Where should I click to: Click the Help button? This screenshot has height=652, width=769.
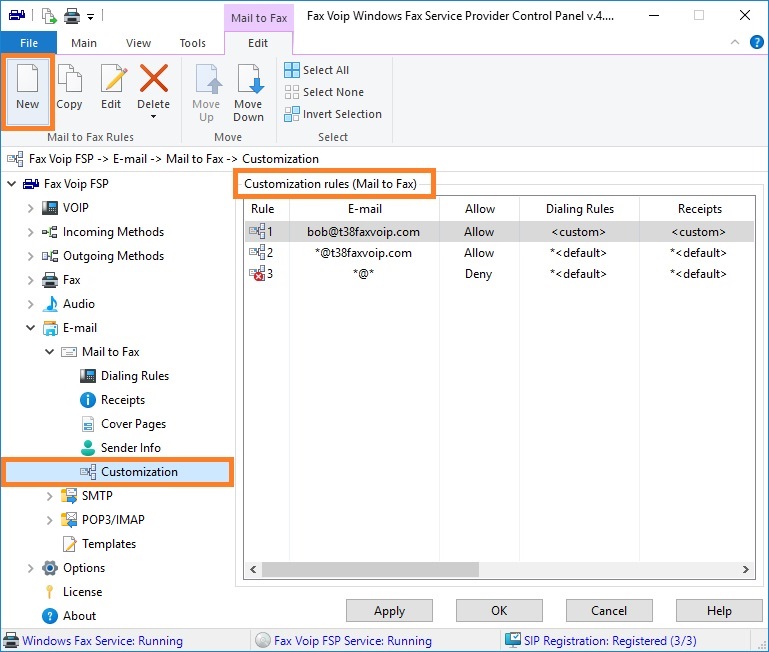pyautogui.click(x=719, y=611)
